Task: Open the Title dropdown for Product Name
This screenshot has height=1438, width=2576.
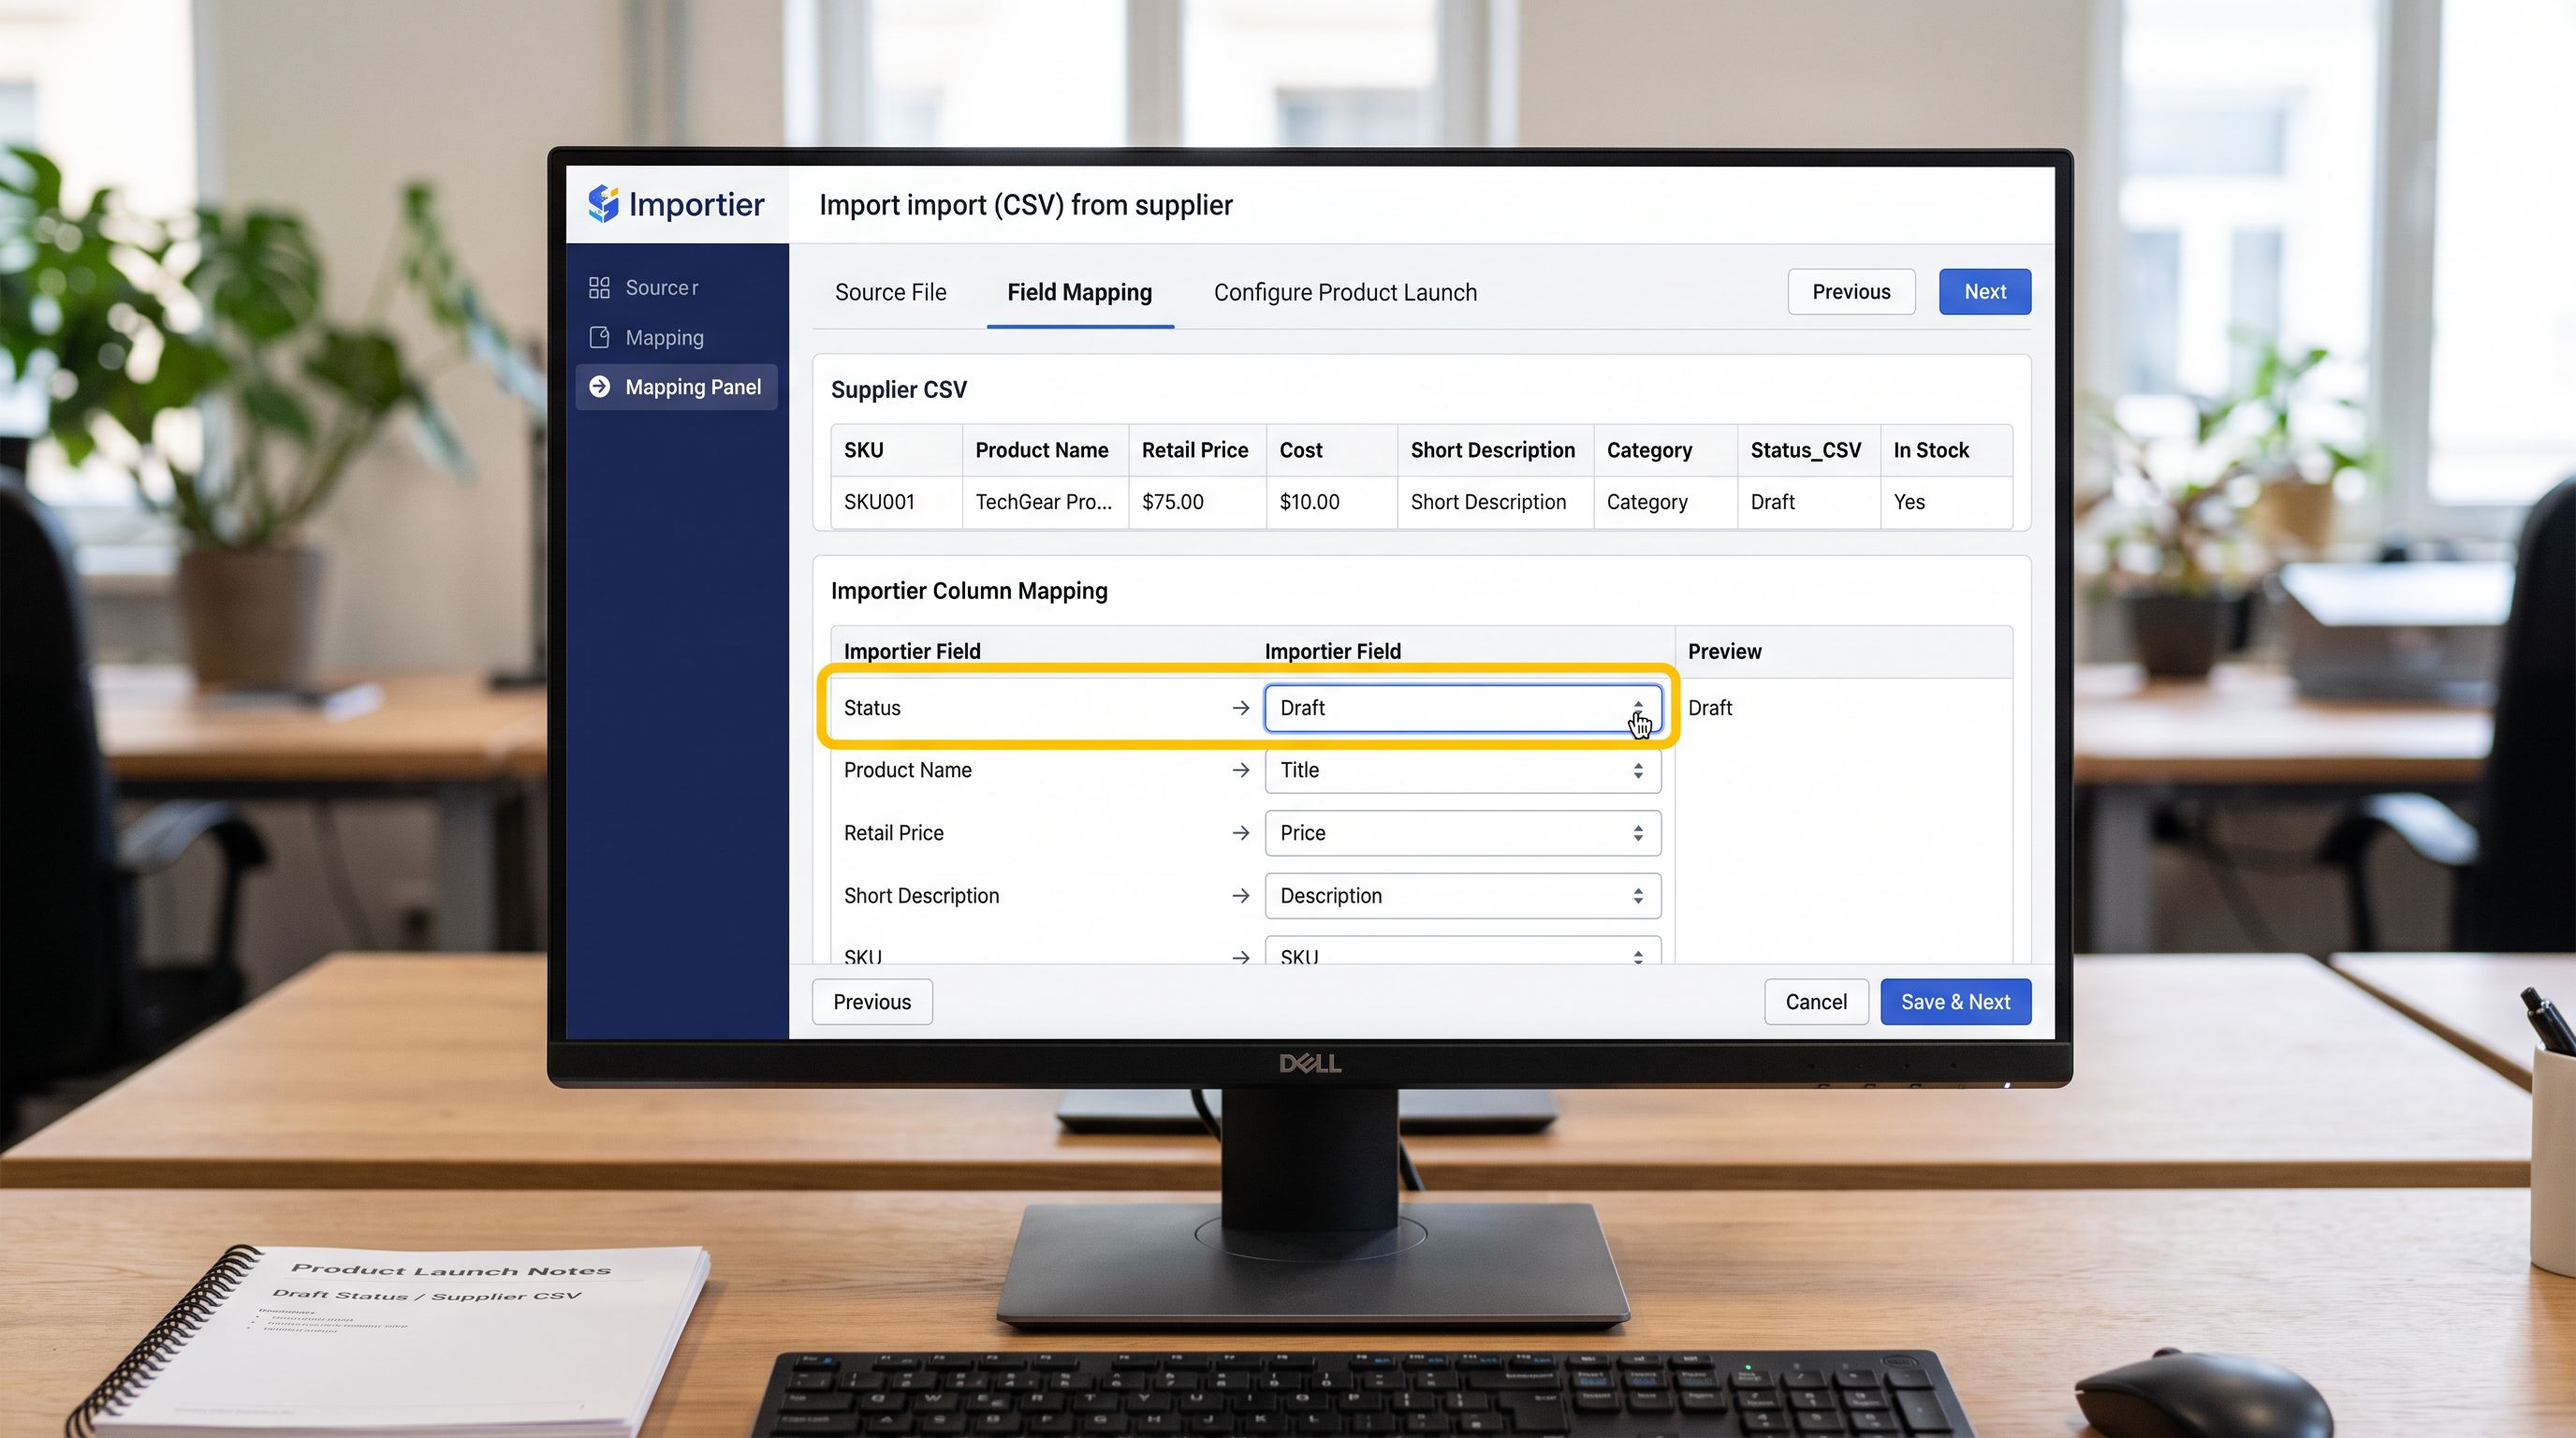Action: 1462,770
